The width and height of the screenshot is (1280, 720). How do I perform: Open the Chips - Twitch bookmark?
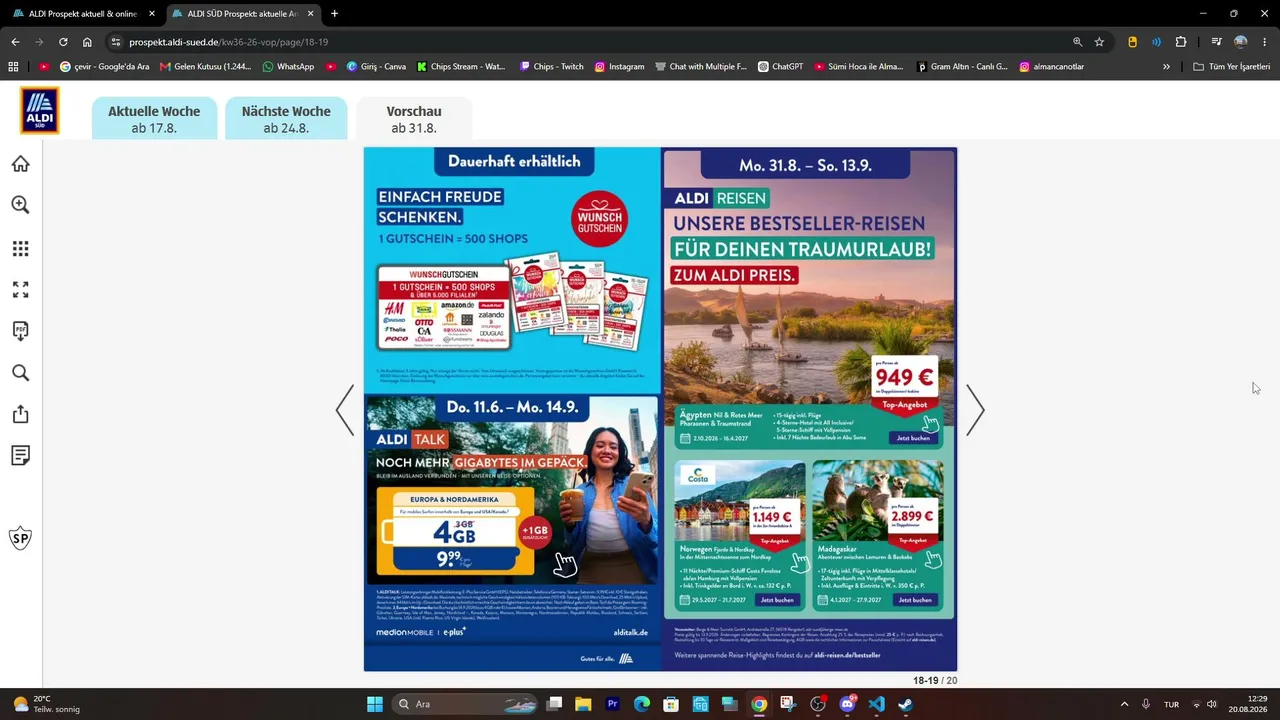[x=551, y=67]
